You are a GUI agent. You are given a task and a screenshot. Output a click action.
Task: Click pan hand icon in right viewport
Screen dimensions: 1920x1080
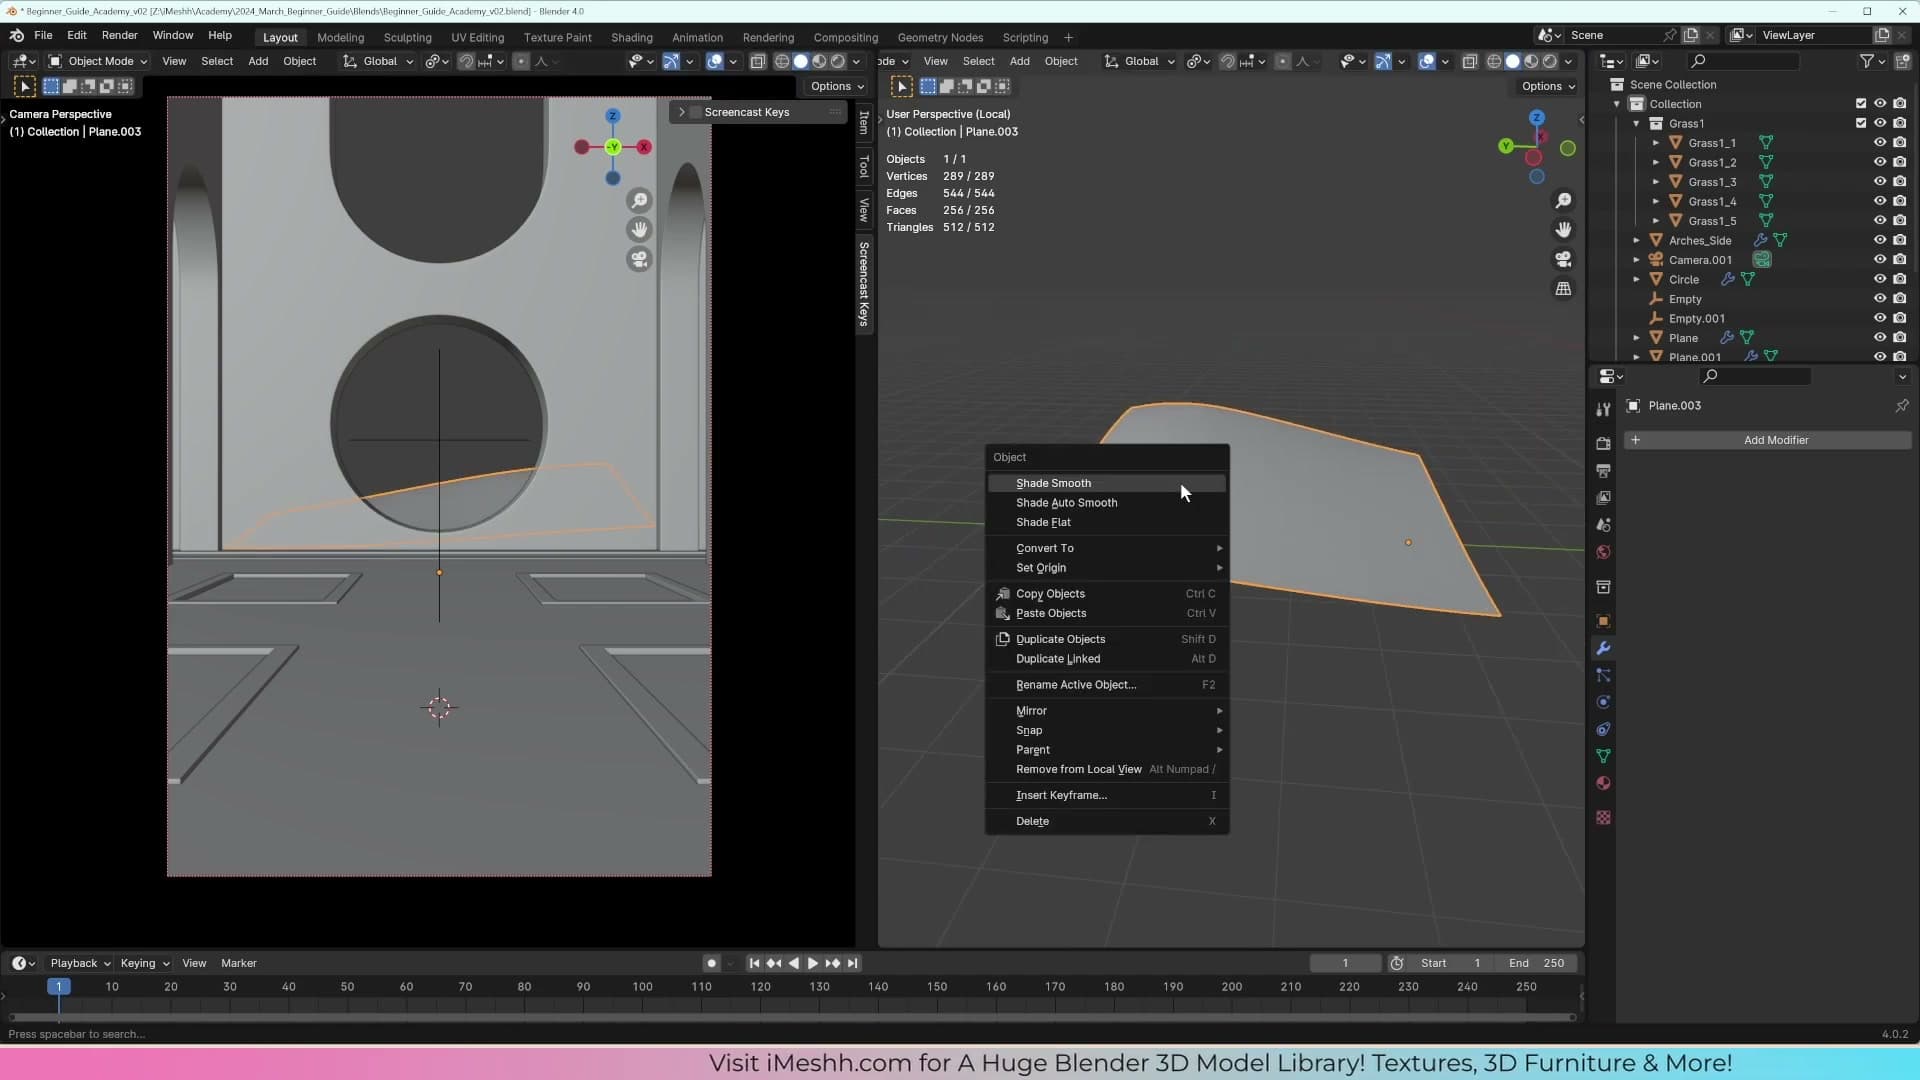tap(1563, 230)
